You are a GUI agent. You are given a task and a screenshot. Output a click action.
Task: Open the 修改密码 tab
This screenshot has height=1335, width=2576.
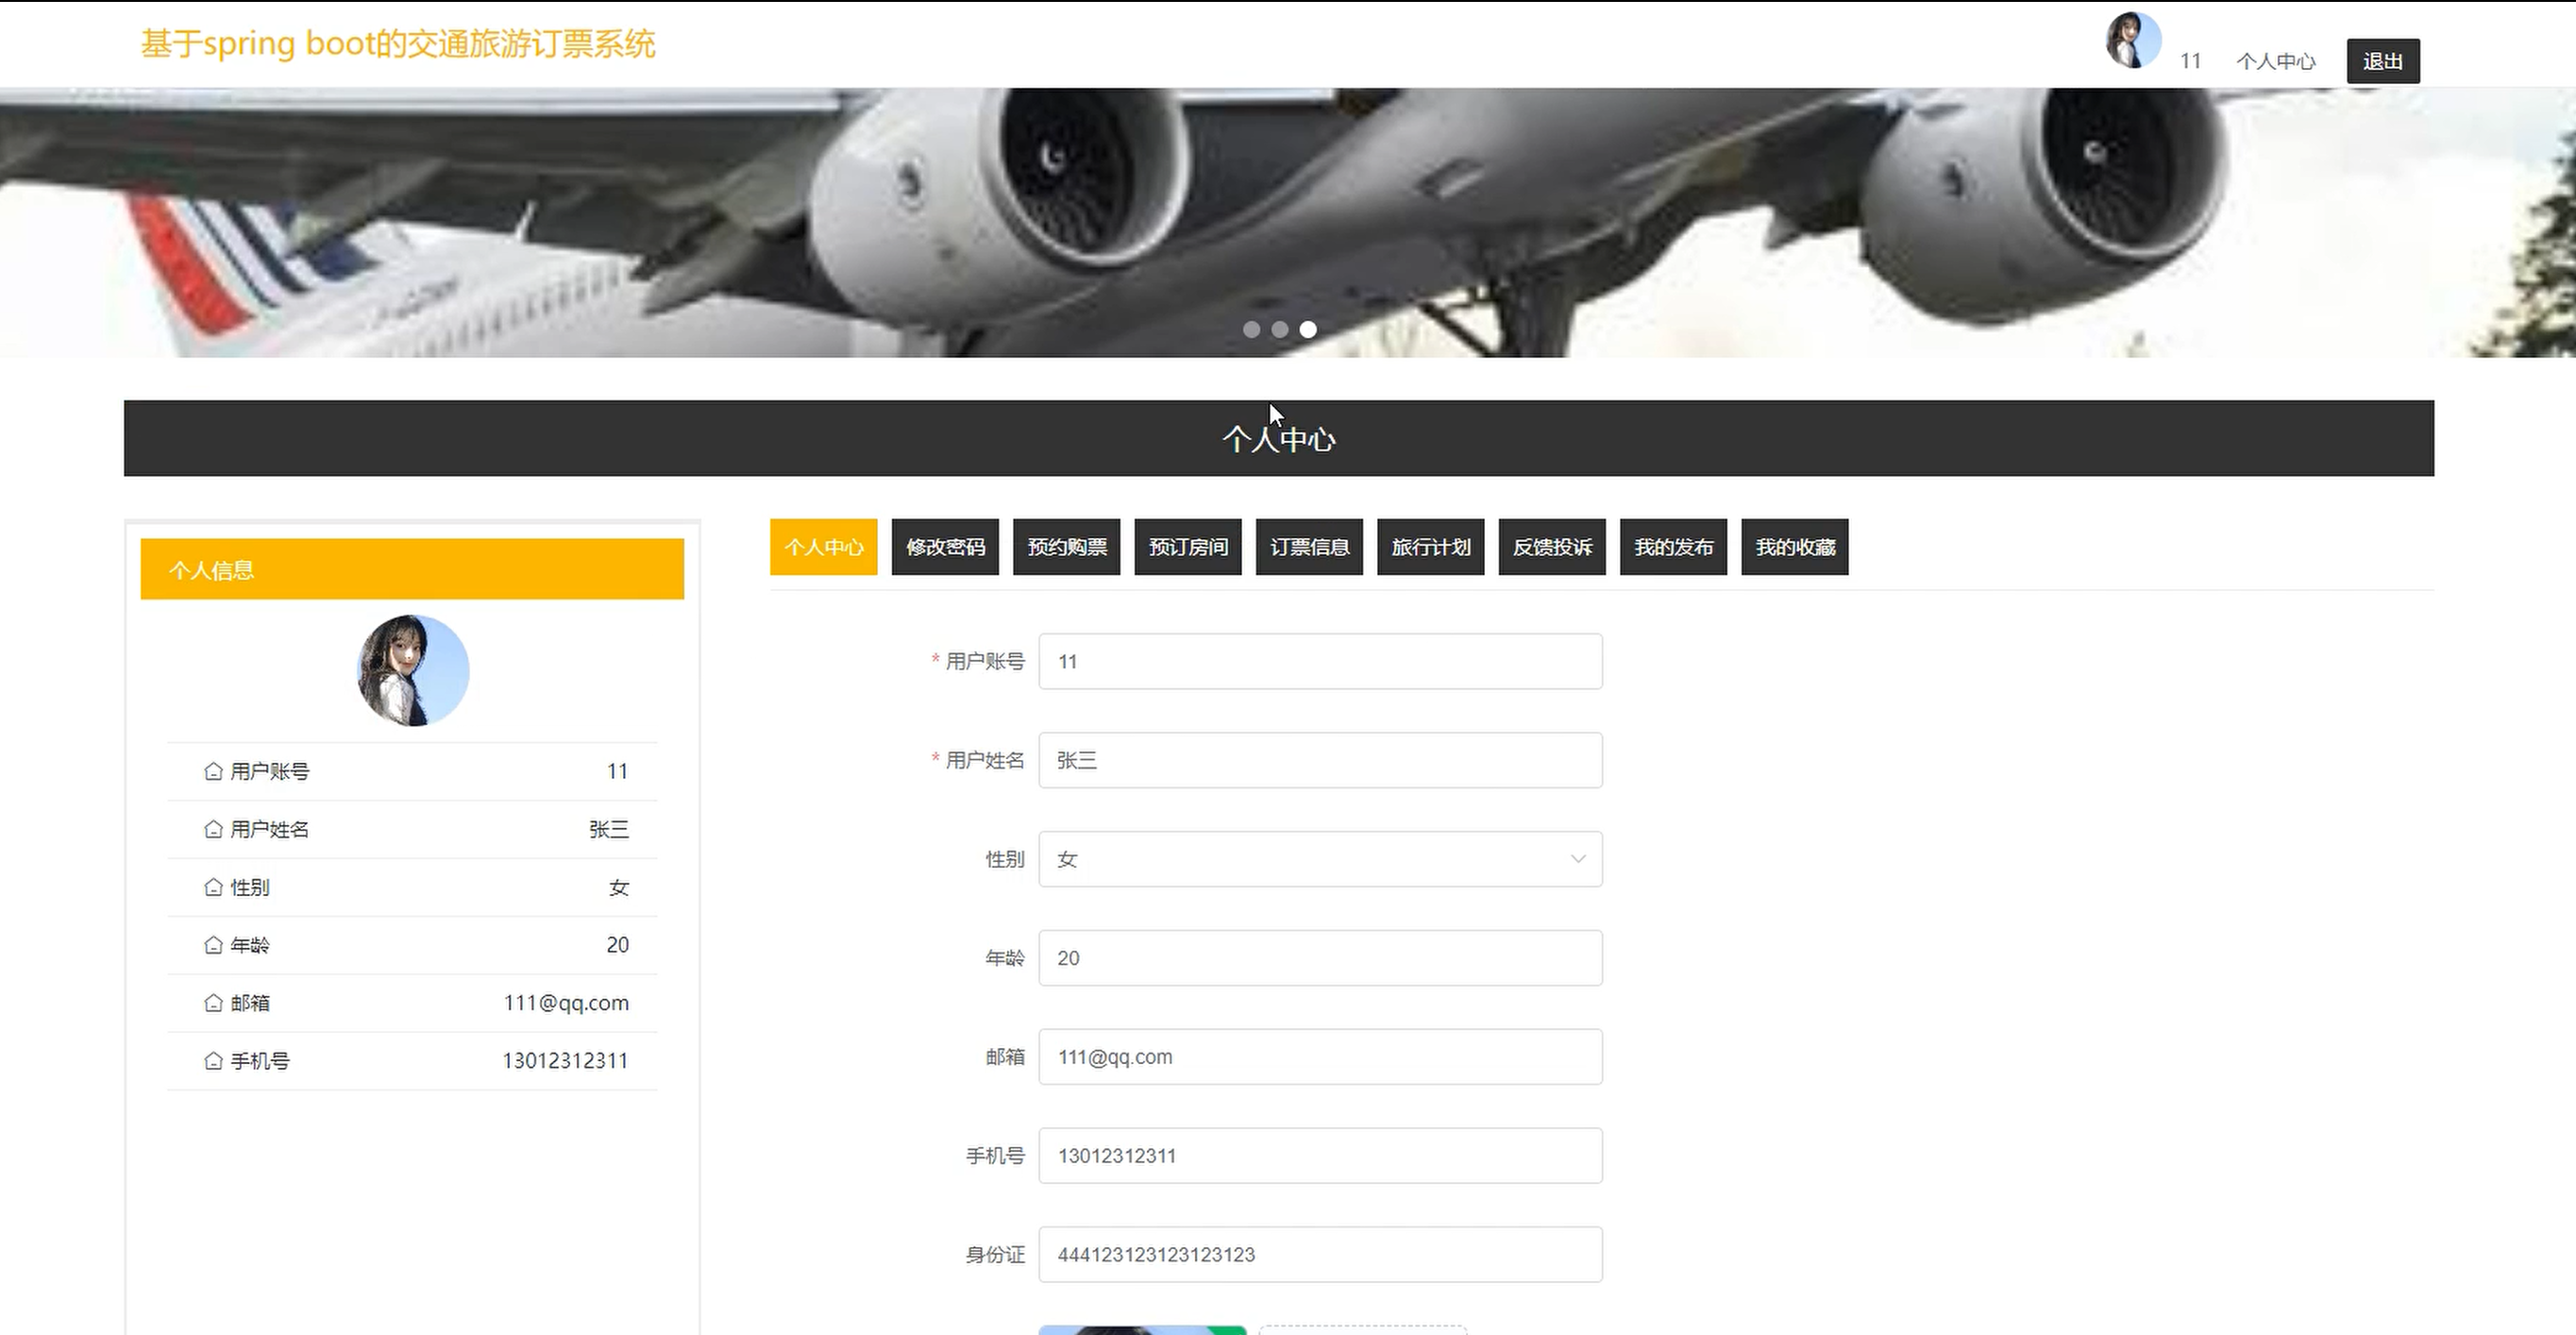pos(945,547)
